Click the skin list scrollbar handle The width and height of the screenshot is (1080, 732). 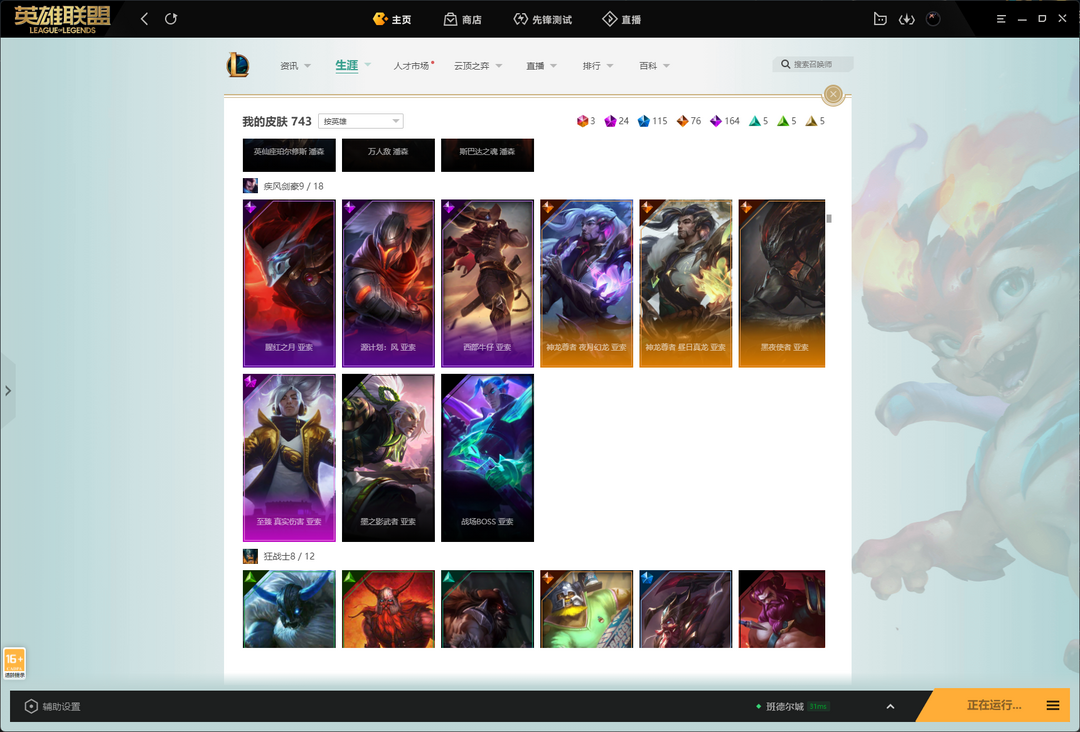point(829,219)
